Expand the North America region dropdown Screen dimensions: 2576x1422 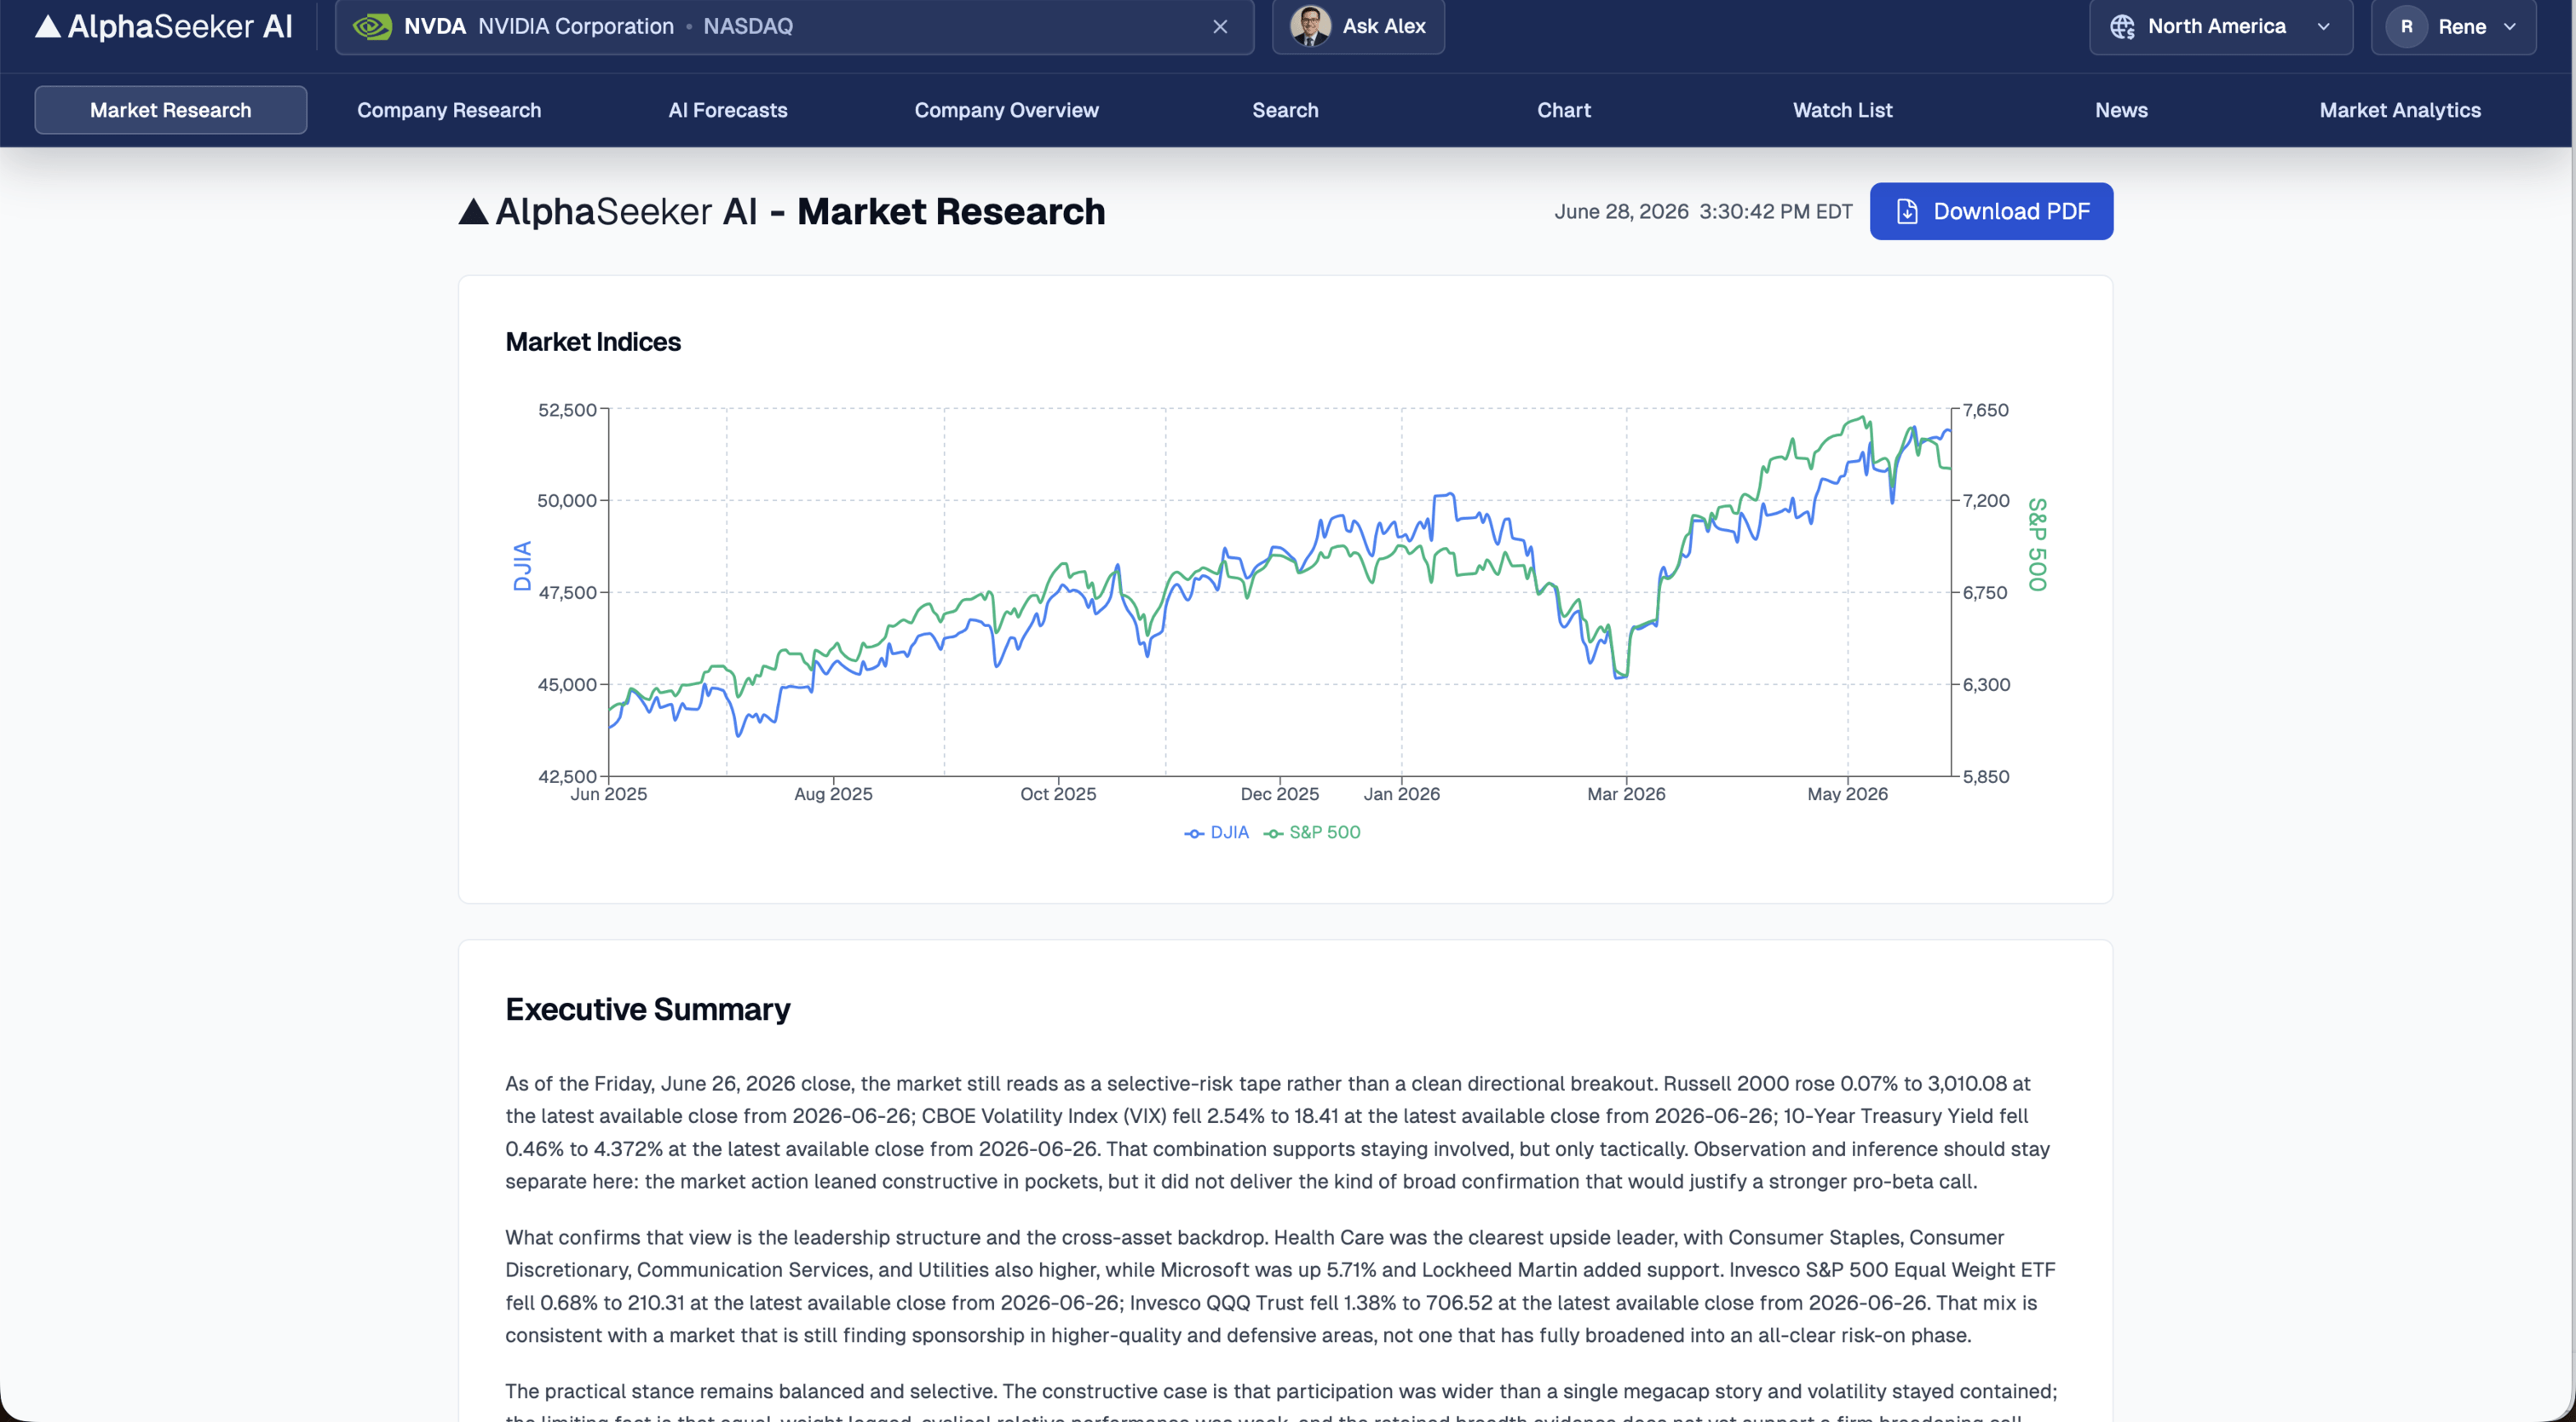pyautogui.click(x=2220, y=26)
